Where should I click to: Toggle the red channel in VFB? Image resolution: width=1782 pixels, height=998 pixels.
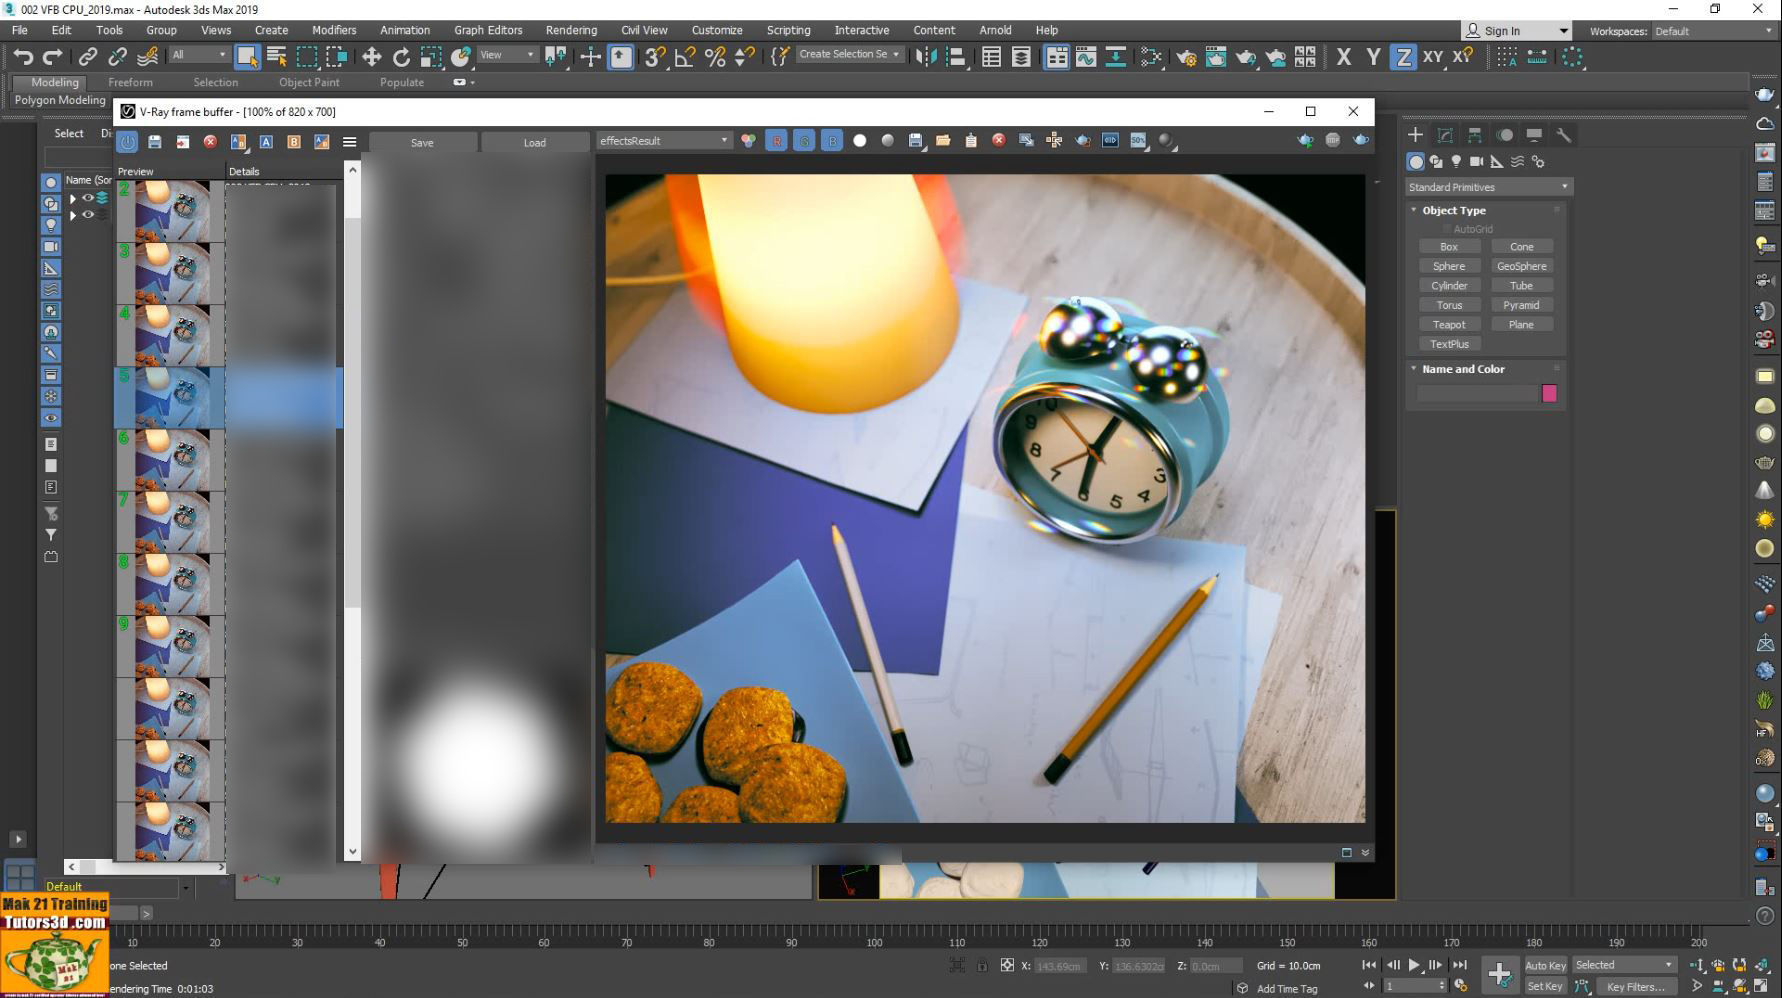[776, 141]
